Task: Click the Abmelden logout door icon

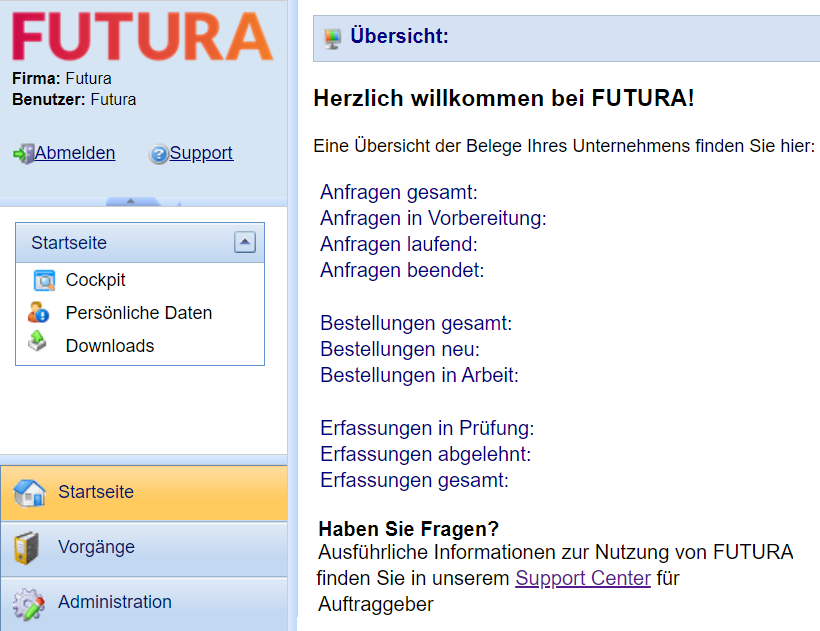Action: tap(23, 154)
